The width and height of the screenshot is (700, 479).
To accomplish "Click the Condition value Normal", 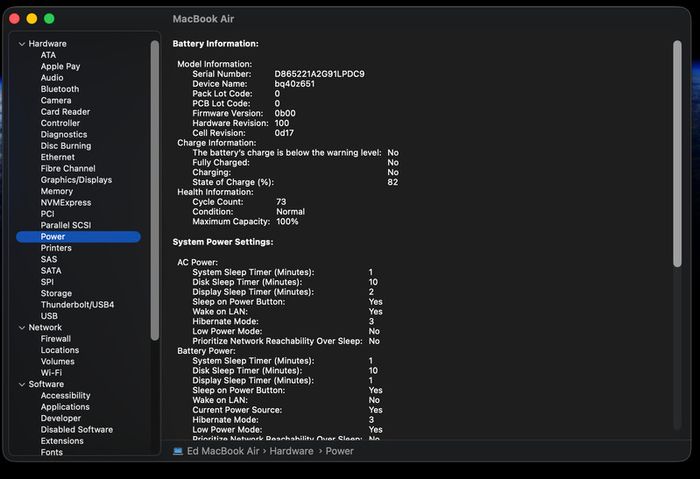I will [x=291, y=212].
